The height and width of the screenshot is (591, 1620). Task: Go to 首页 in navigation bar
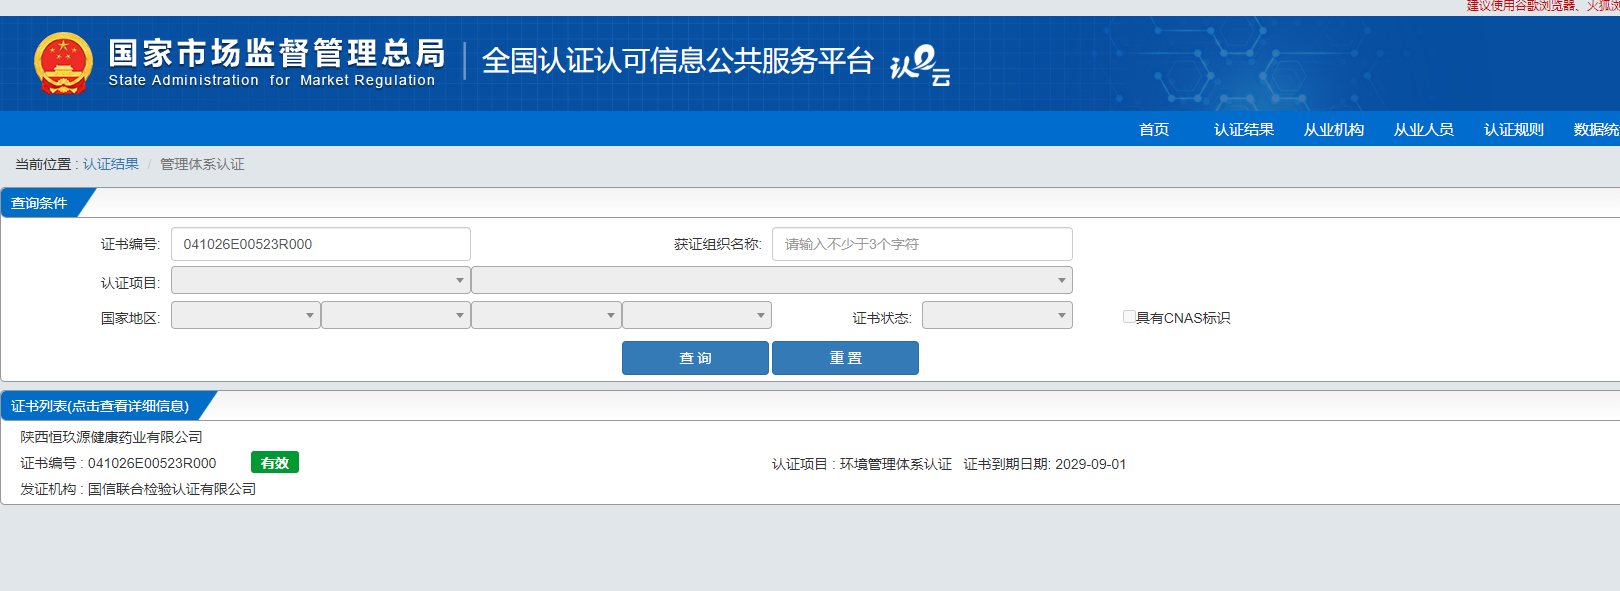(1154, 129)
